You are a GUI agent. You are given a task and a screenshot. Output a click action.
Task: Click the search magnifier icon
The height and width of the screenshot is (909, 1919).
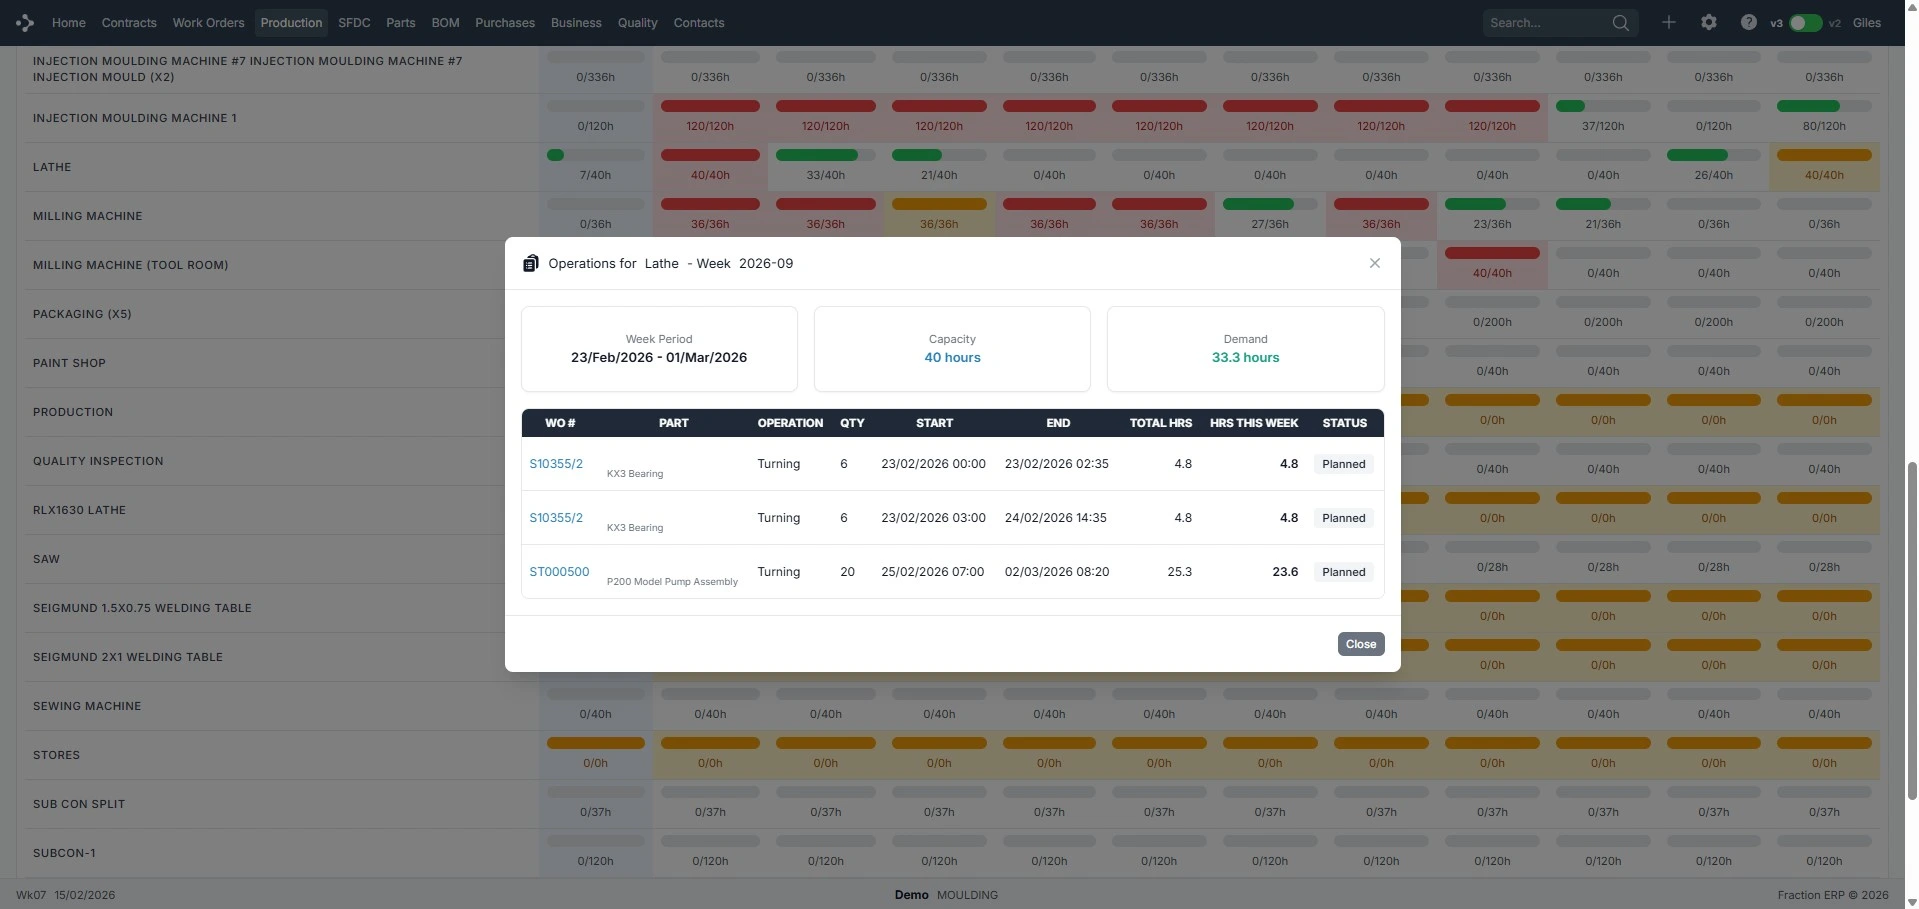(x=1620, y=23)
